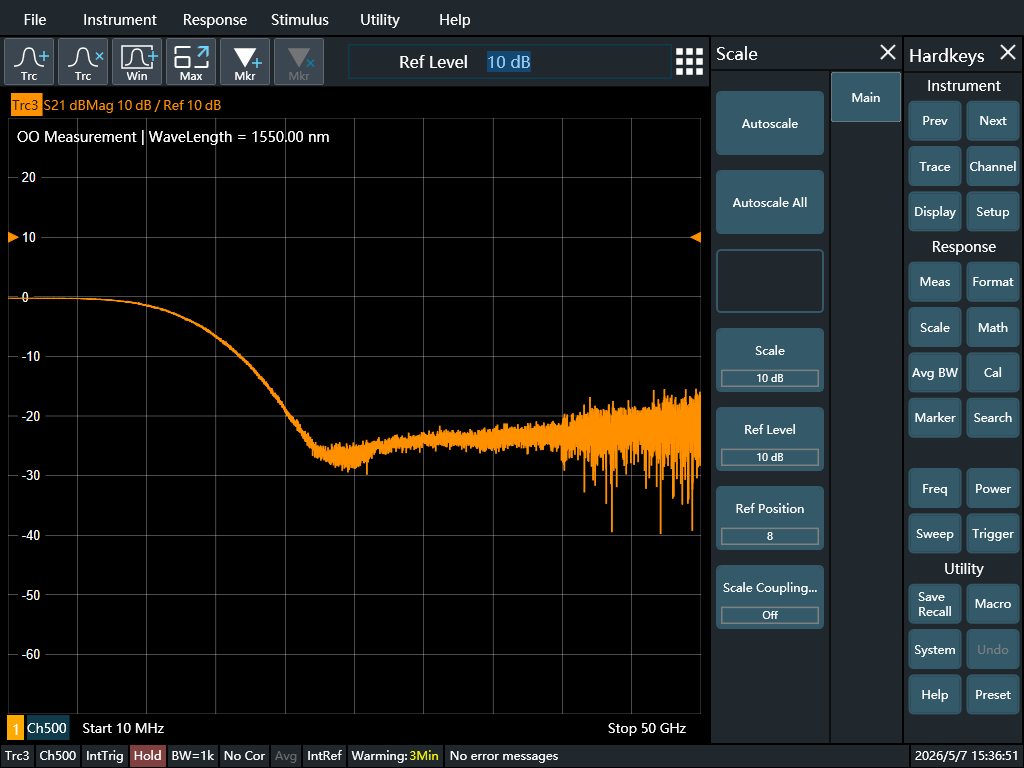Click the IntTrig status bar entry

coord(104,756)
